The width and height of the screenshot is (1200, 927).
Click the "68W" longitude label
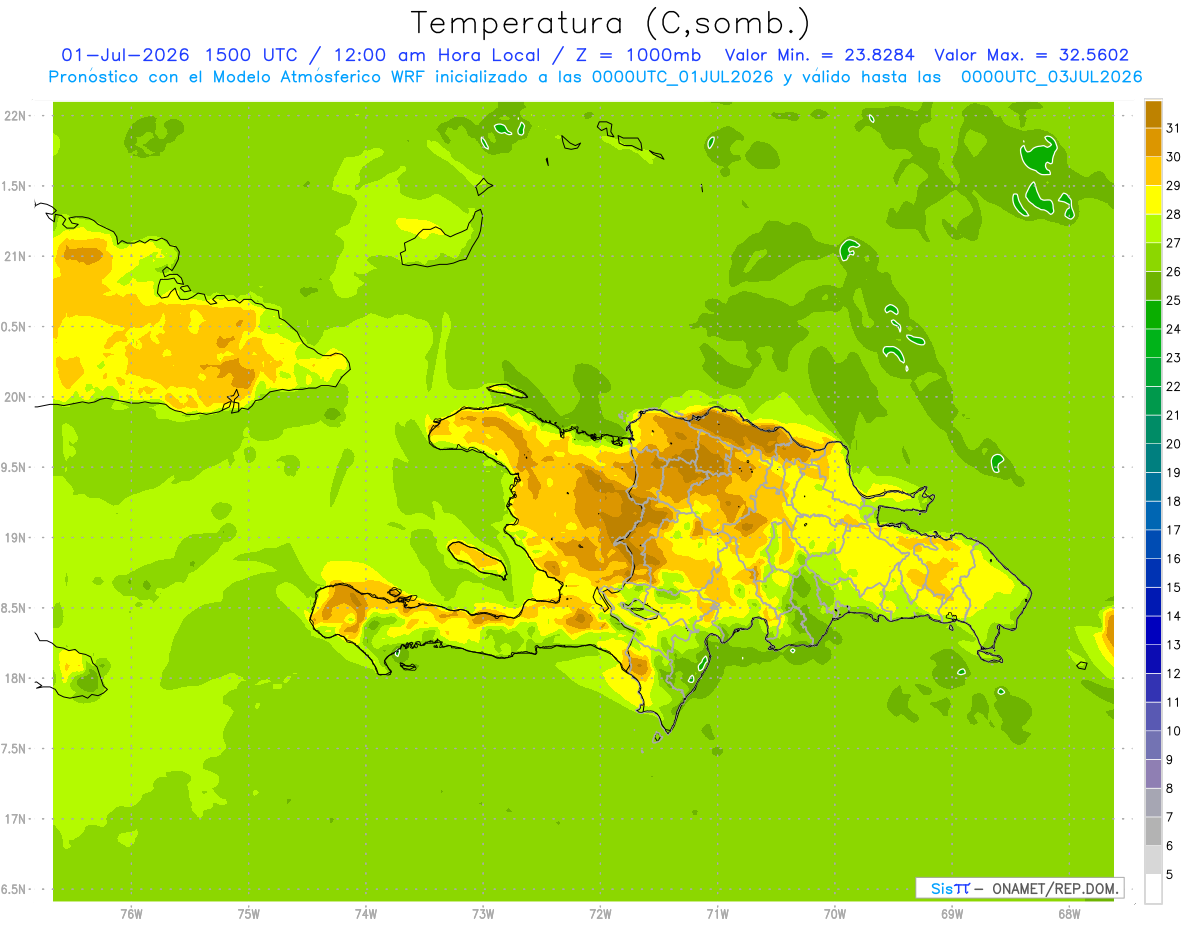pos(1069,914)
